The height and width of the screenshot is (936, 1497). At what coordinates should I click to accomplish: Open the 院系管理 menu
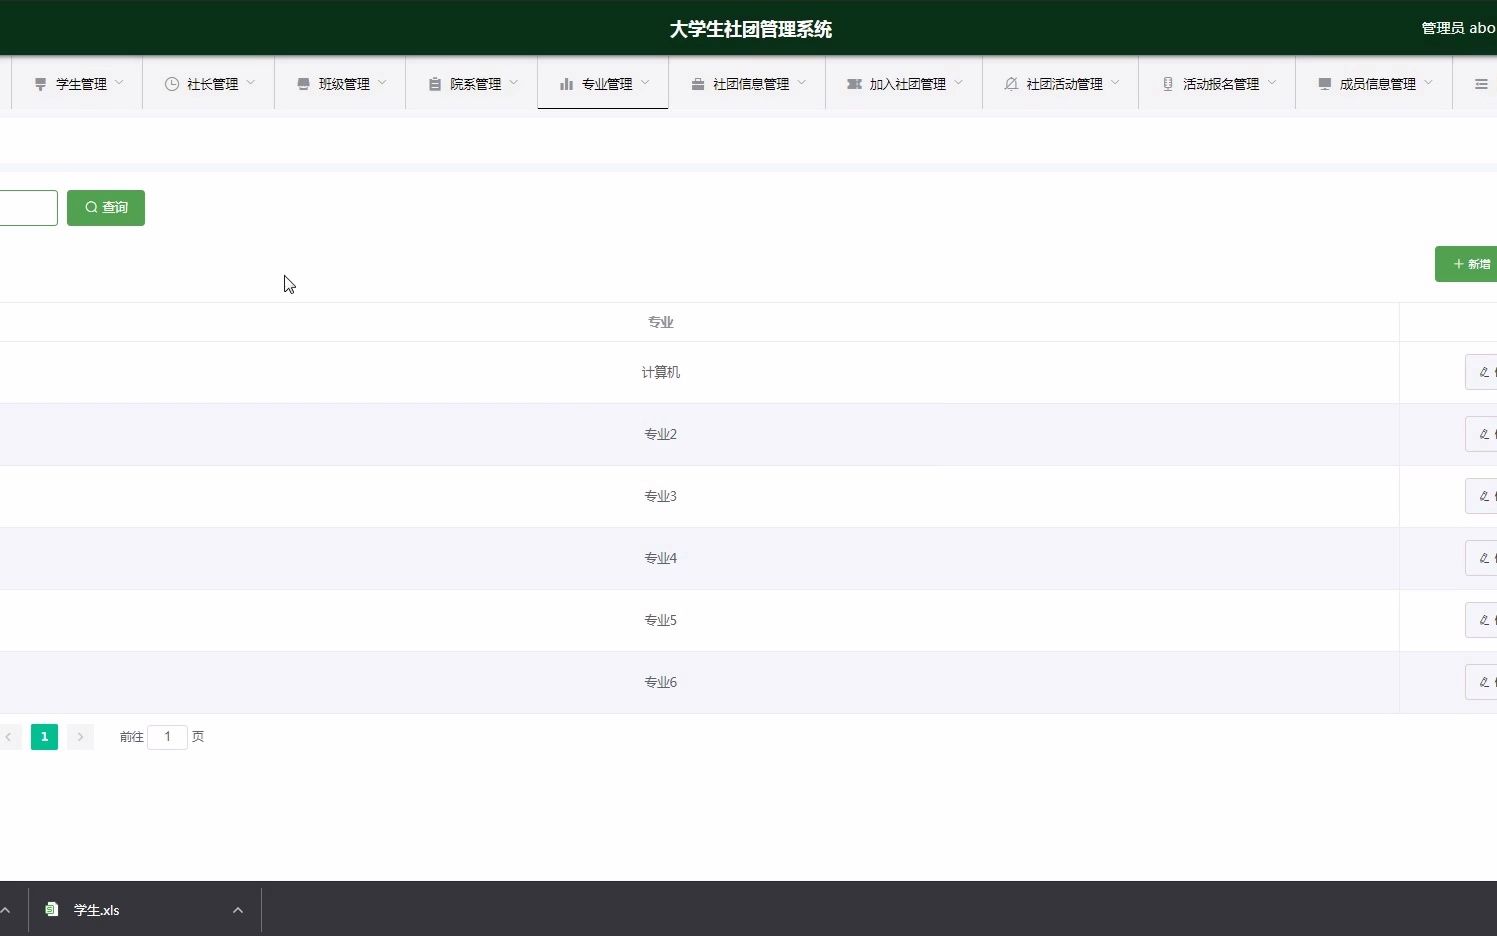[472, 83]
